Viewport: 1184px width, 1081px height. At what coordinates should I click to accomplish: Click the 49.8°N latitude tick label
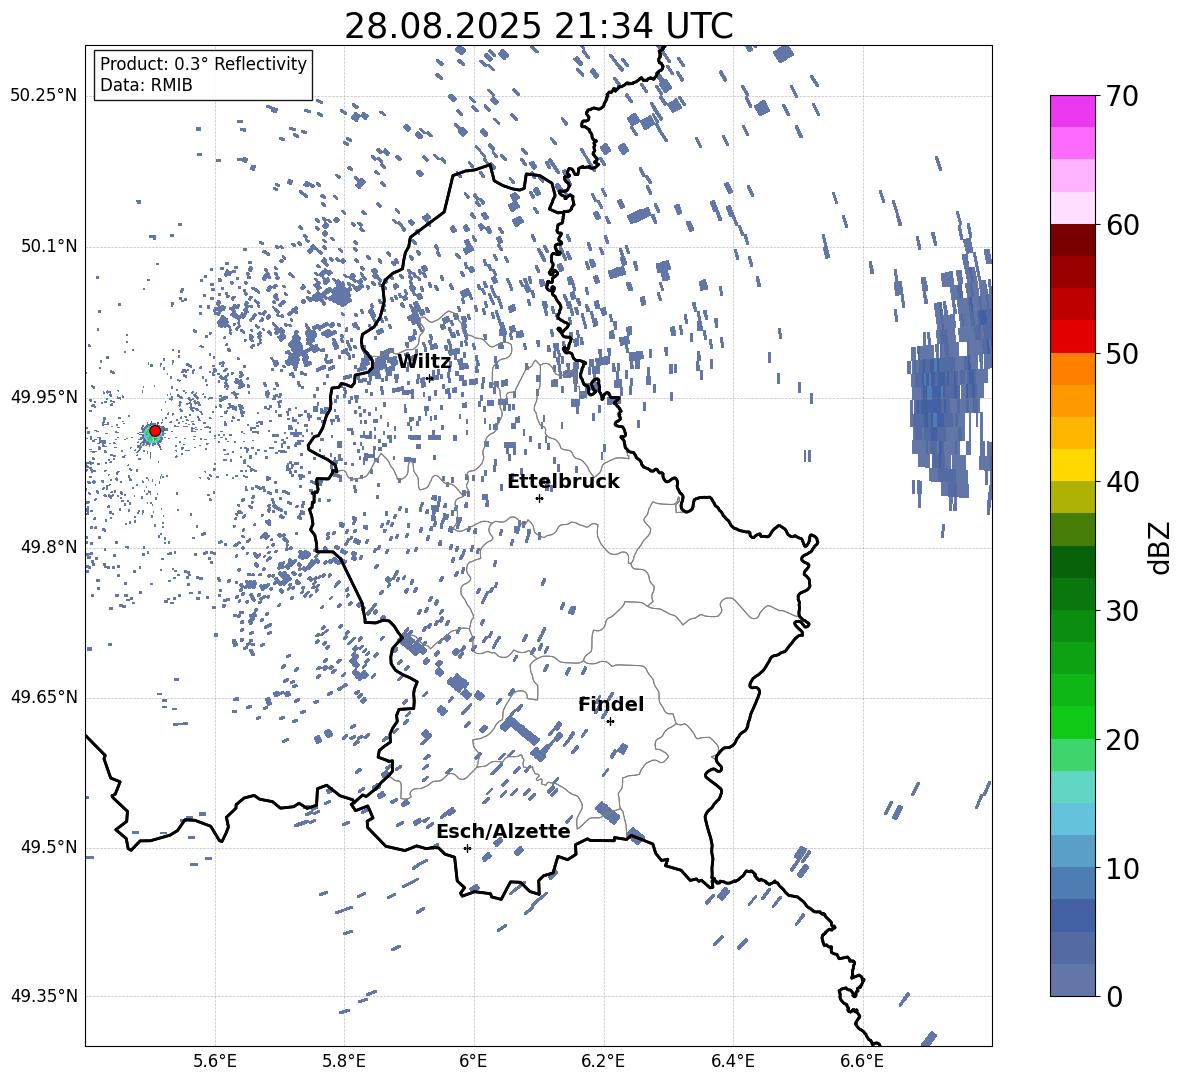click(x=48, y=547)
